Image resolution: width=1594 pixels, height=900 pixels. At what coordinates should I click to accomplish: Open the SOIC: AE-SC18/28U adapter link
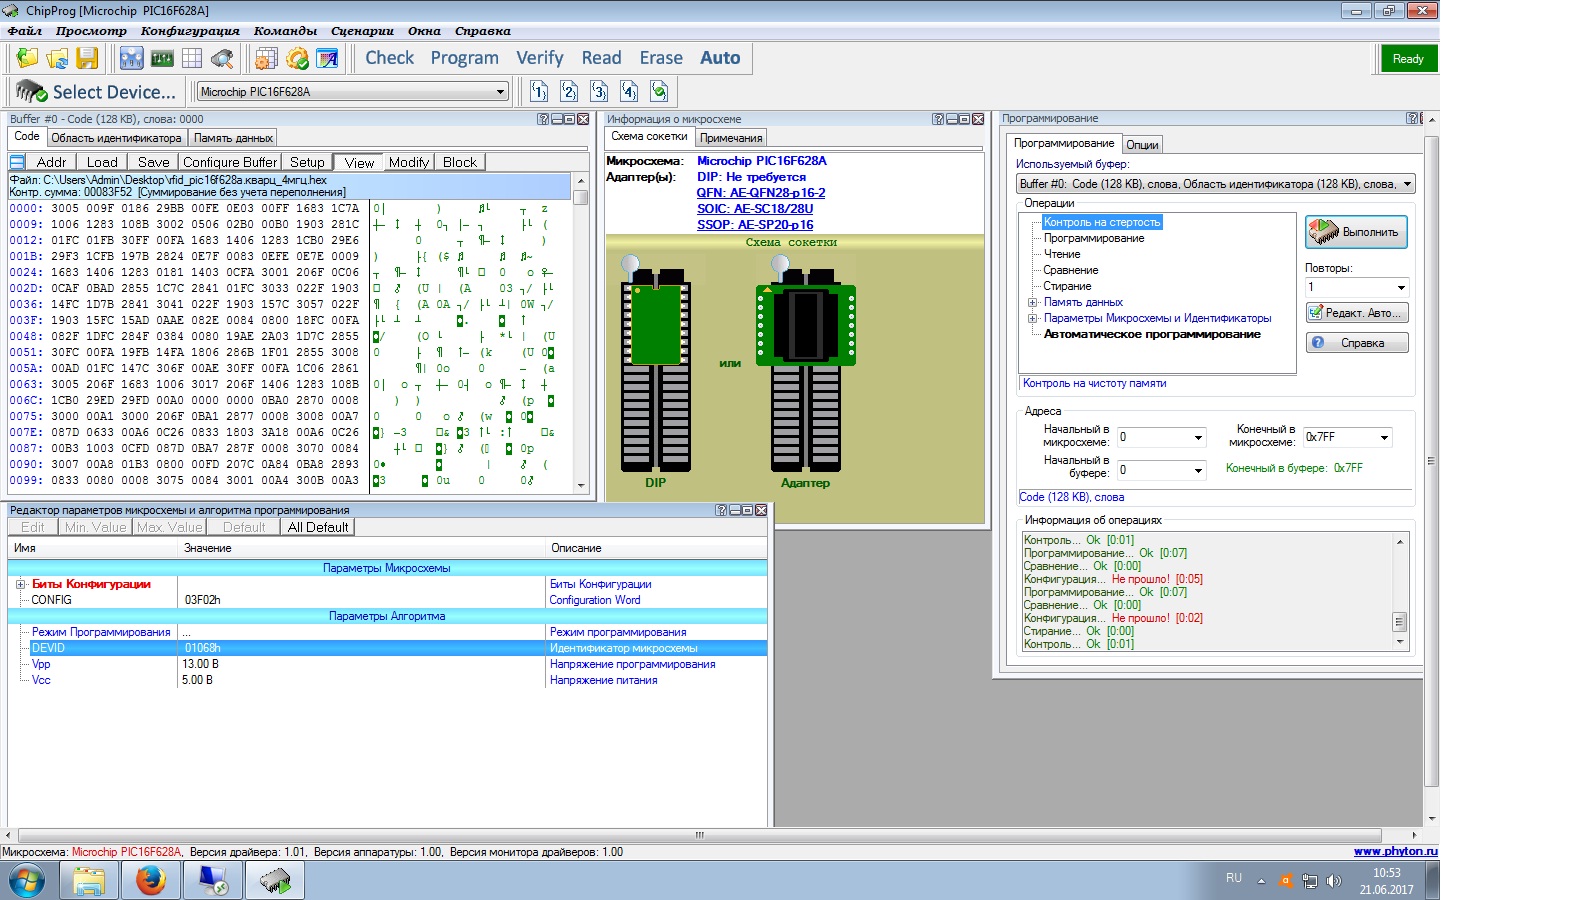[755, 209]
